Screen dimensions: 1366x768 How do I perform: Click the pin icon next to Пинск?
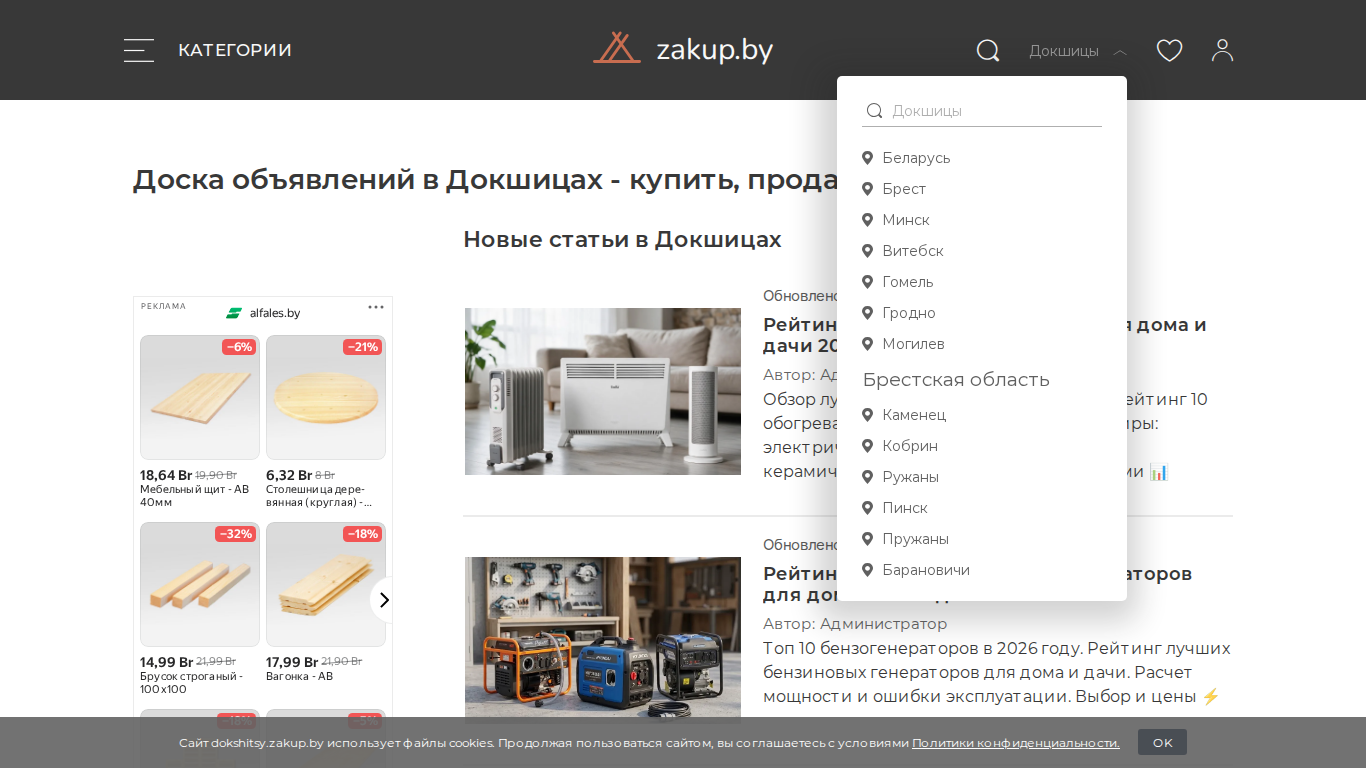tap(868, 507)
